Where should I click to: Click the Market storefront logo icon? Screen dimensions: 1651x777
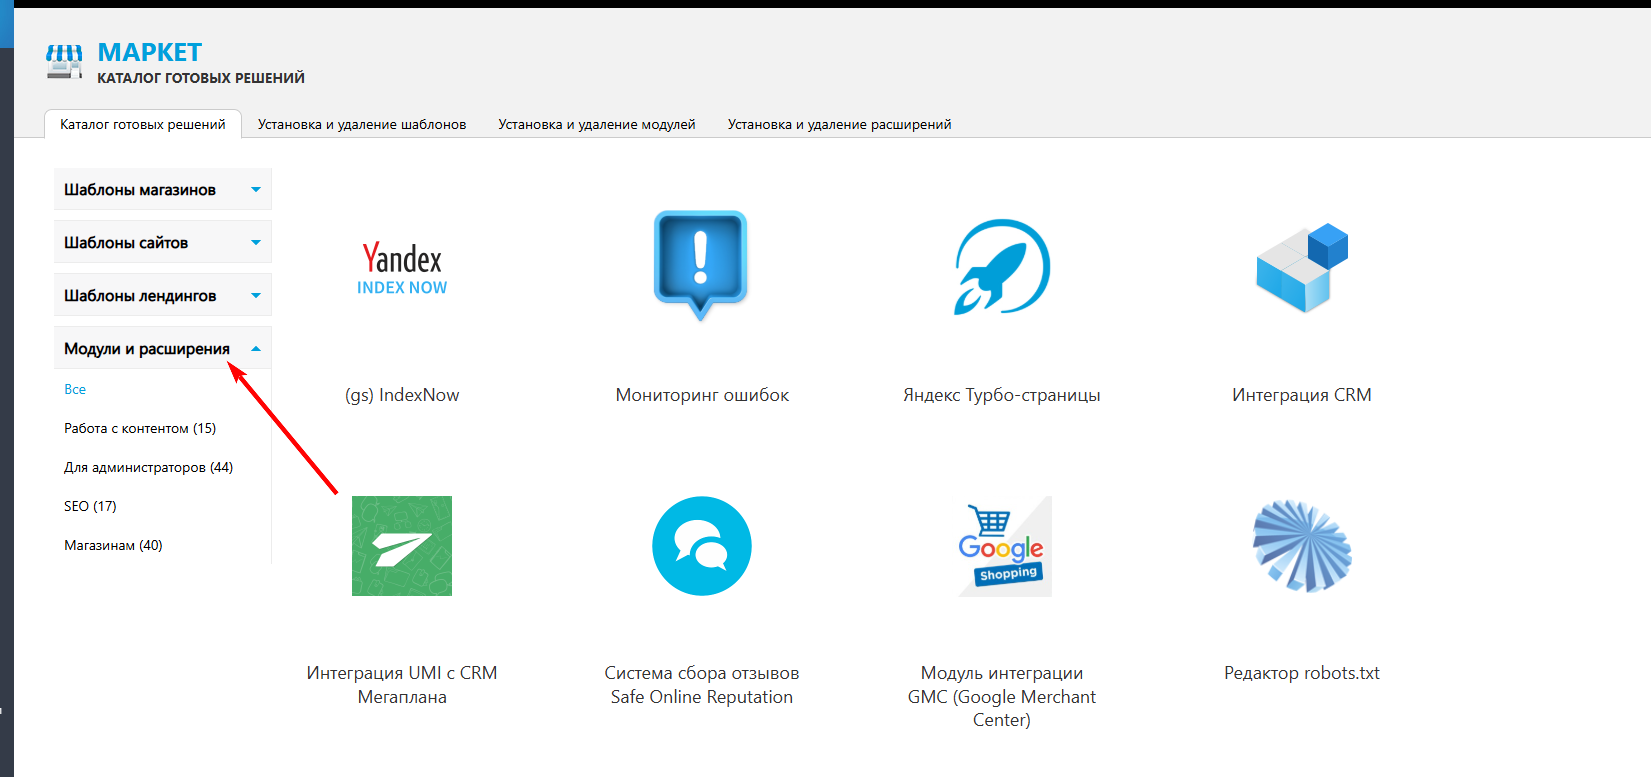tap(64, 62)
